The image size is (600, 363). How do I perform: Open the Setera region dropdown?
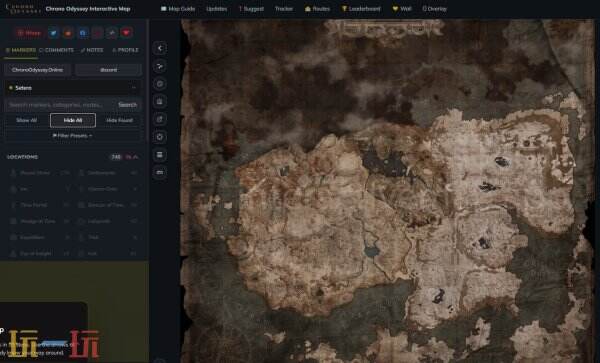pos(73,88)
